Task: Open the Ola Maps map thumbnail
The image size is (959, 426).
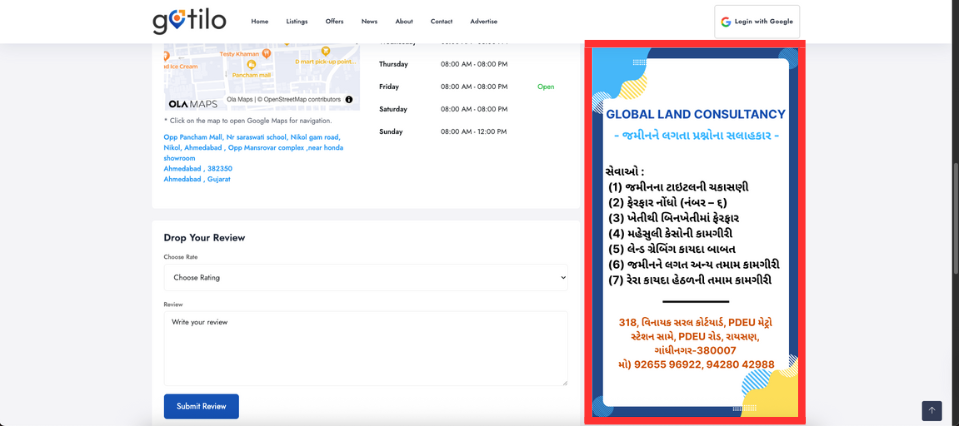Action: point(262,76)
